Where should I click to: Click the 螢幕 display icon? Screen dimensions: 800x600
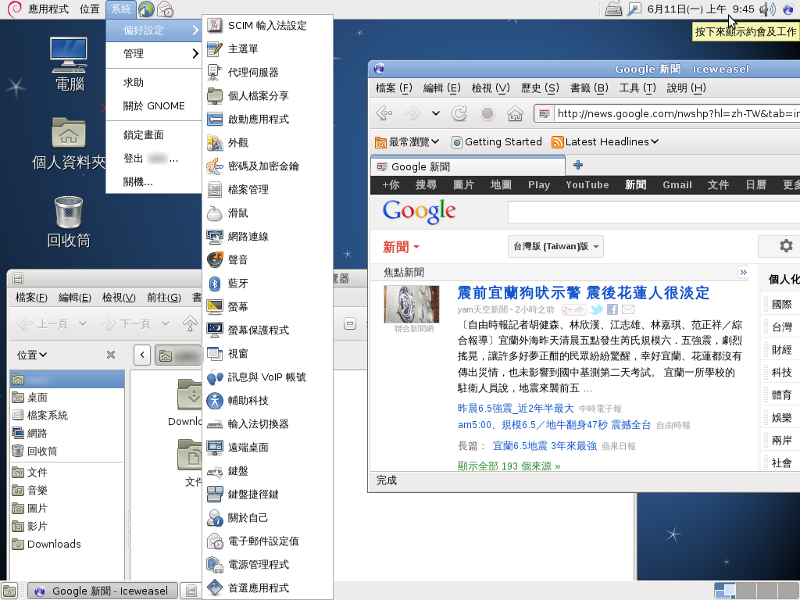[x=215, y=307]
